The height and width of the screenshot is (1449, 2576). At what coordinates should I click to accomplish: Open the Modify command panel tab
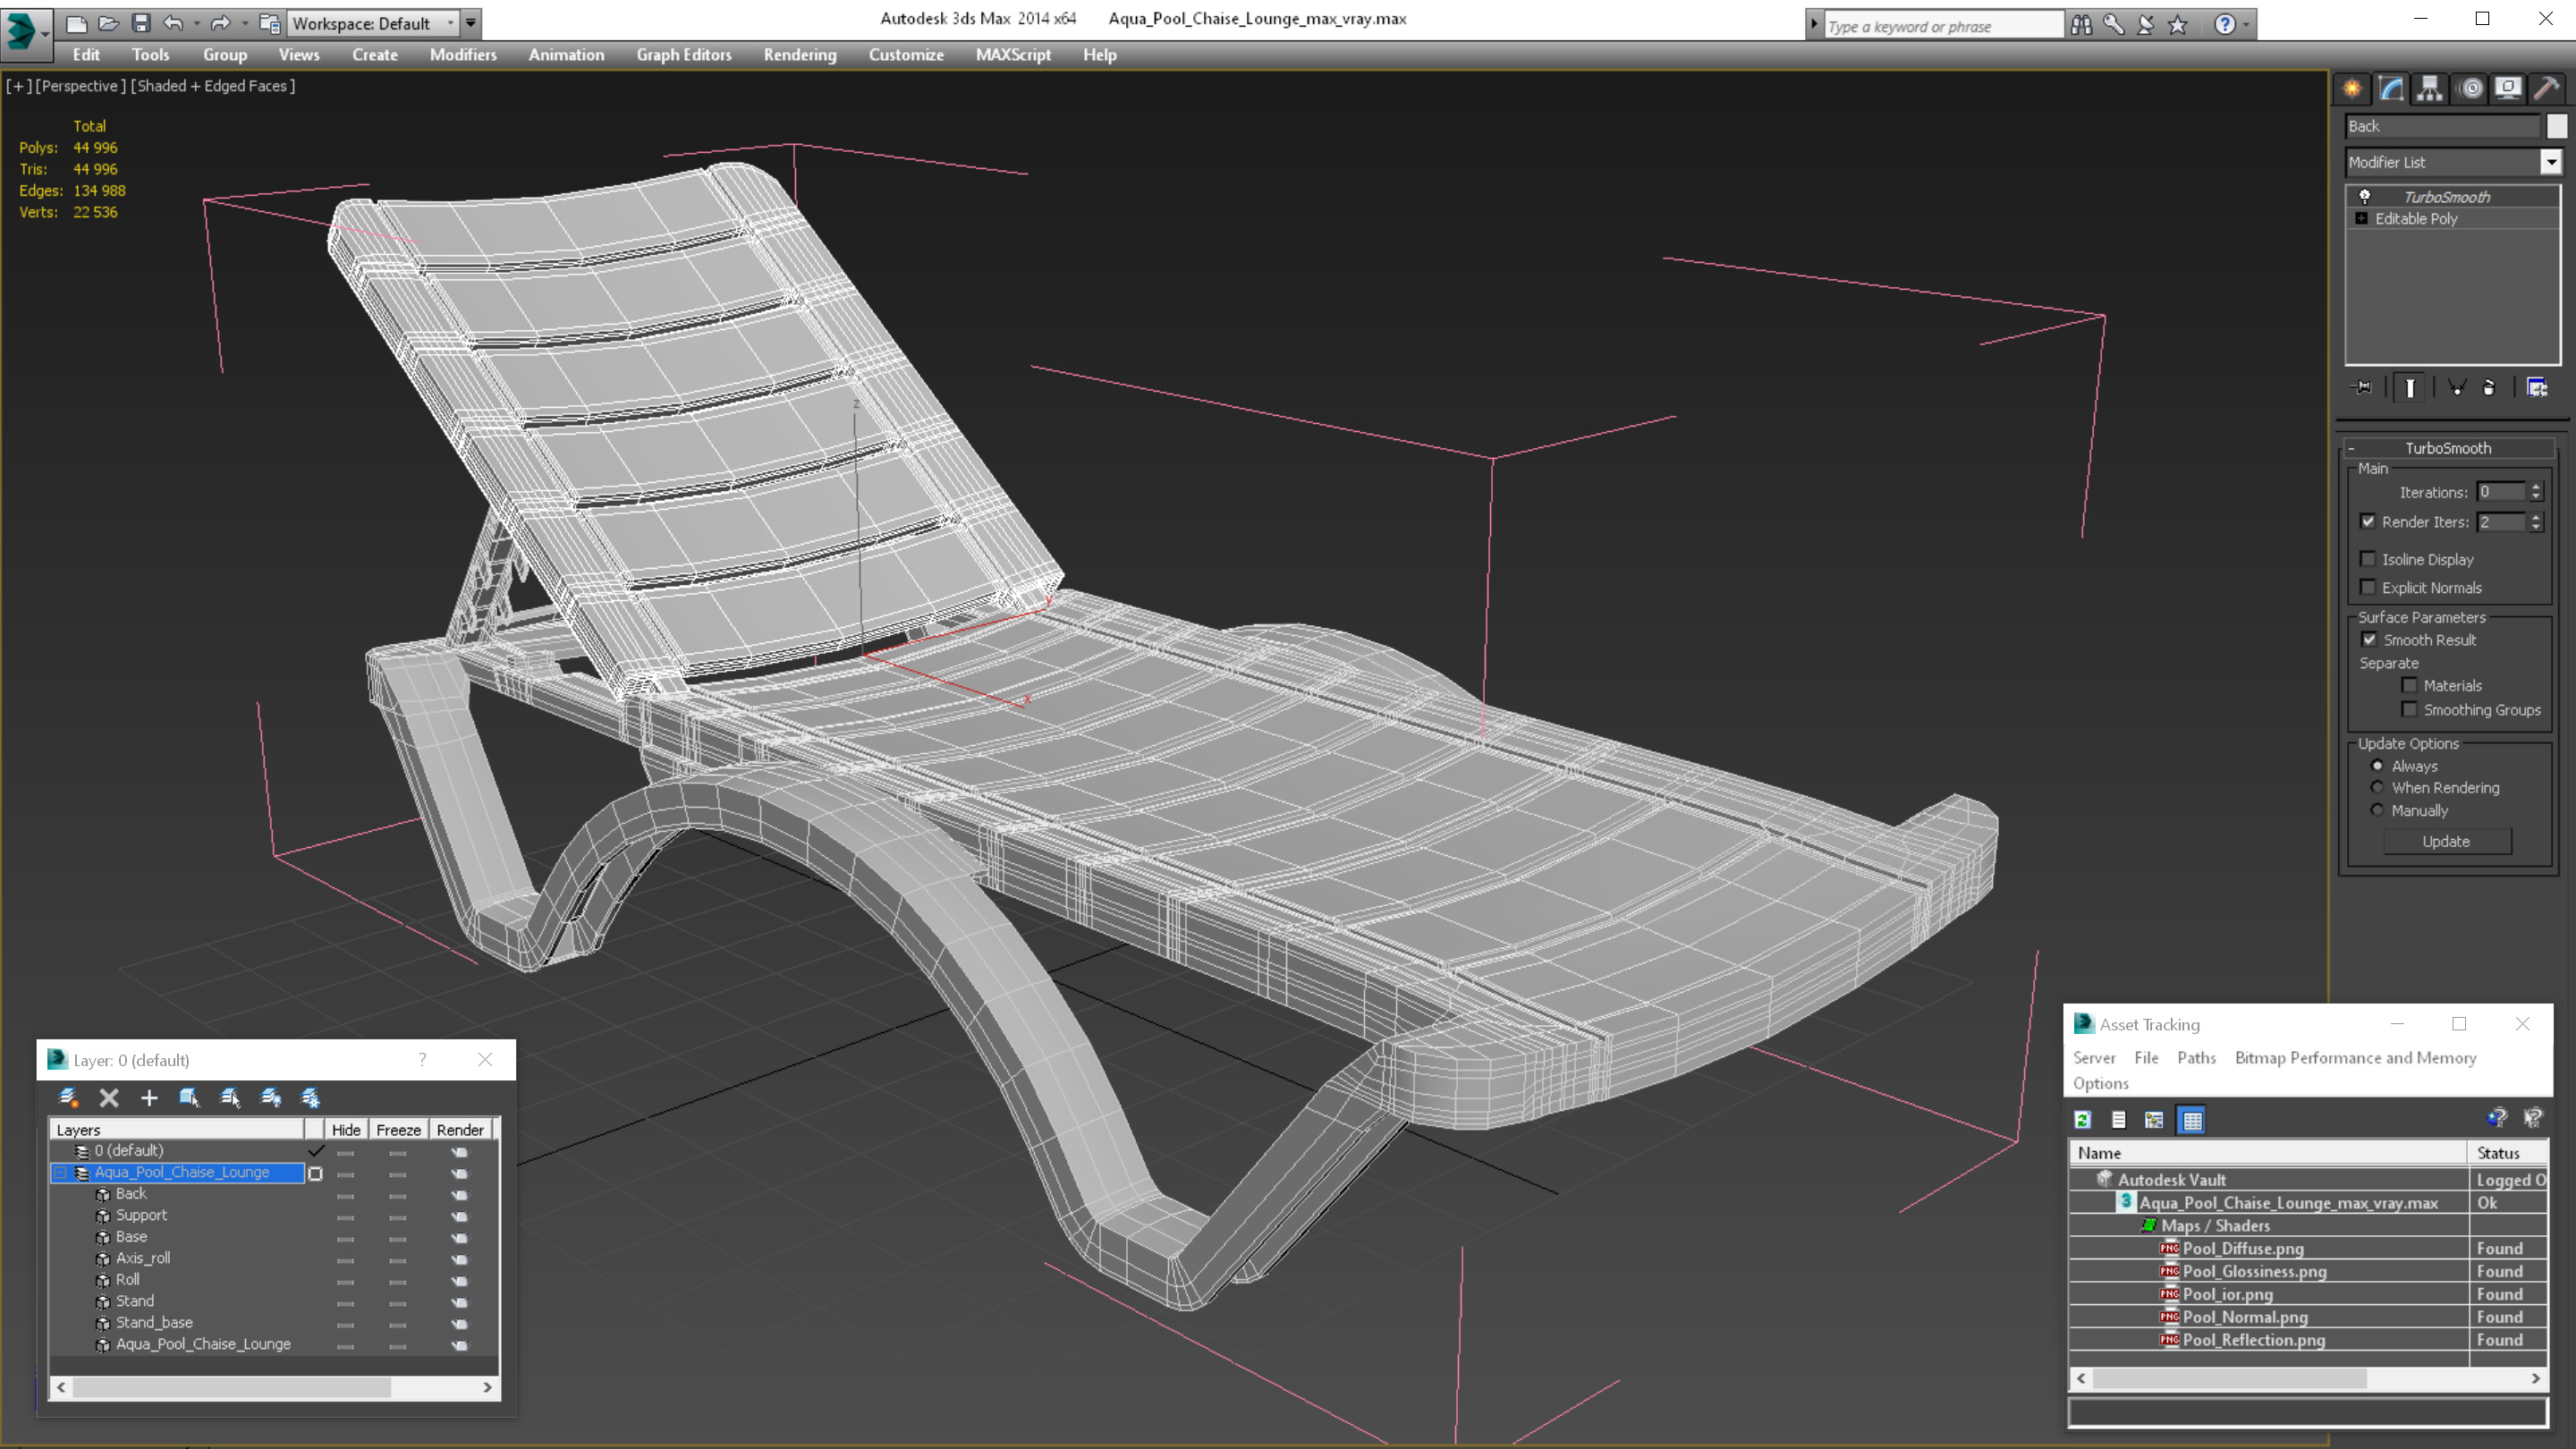click(x=2391, y=89)
